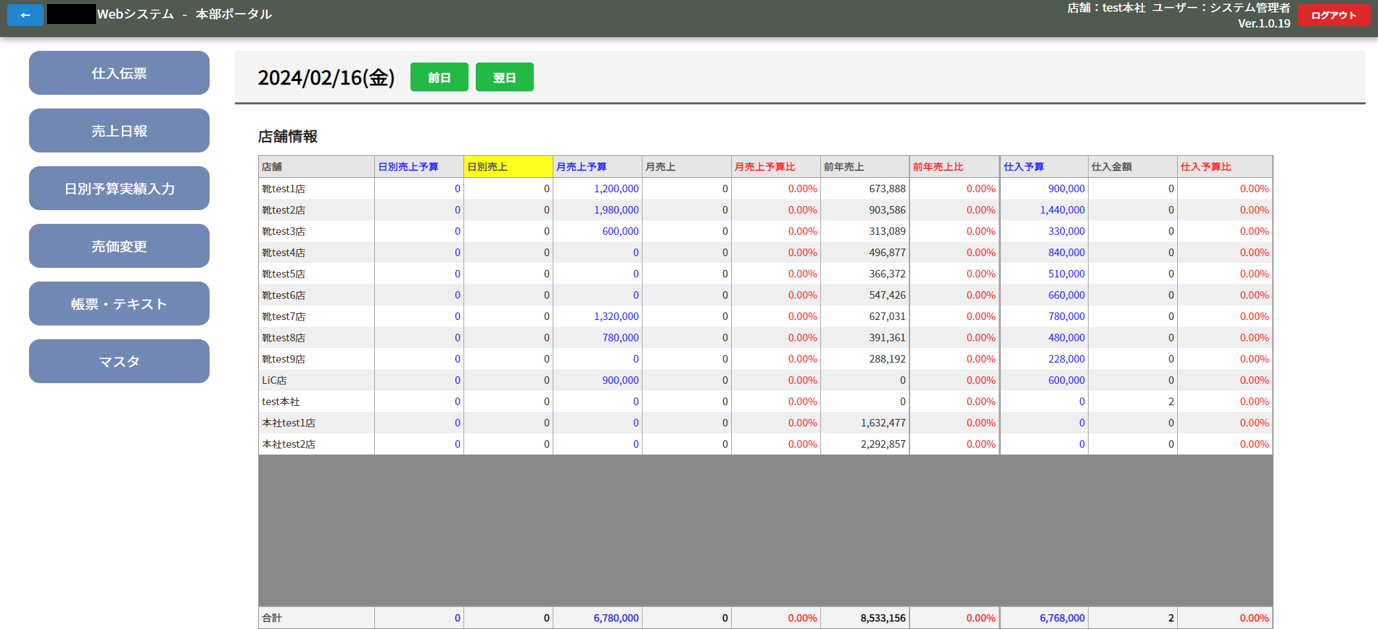1378x629 pixels.
Task: Click previous-year sales 673,888
Action: [888, 189]
